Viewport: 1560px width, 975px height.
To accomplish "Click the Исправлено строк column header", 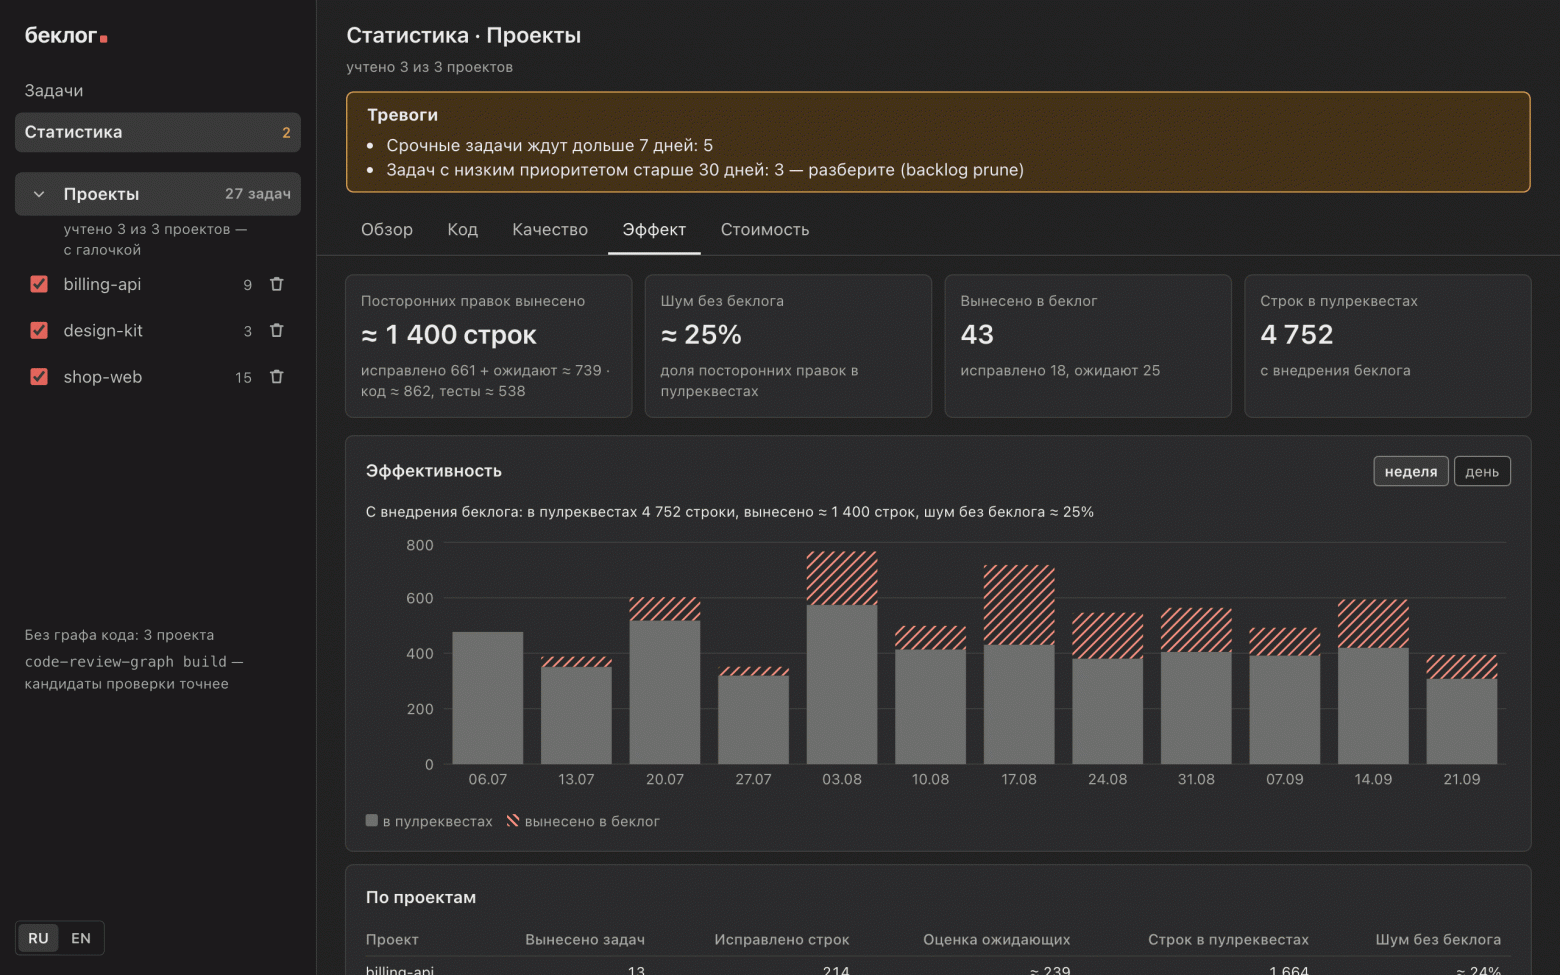I will tap(782, 940).
